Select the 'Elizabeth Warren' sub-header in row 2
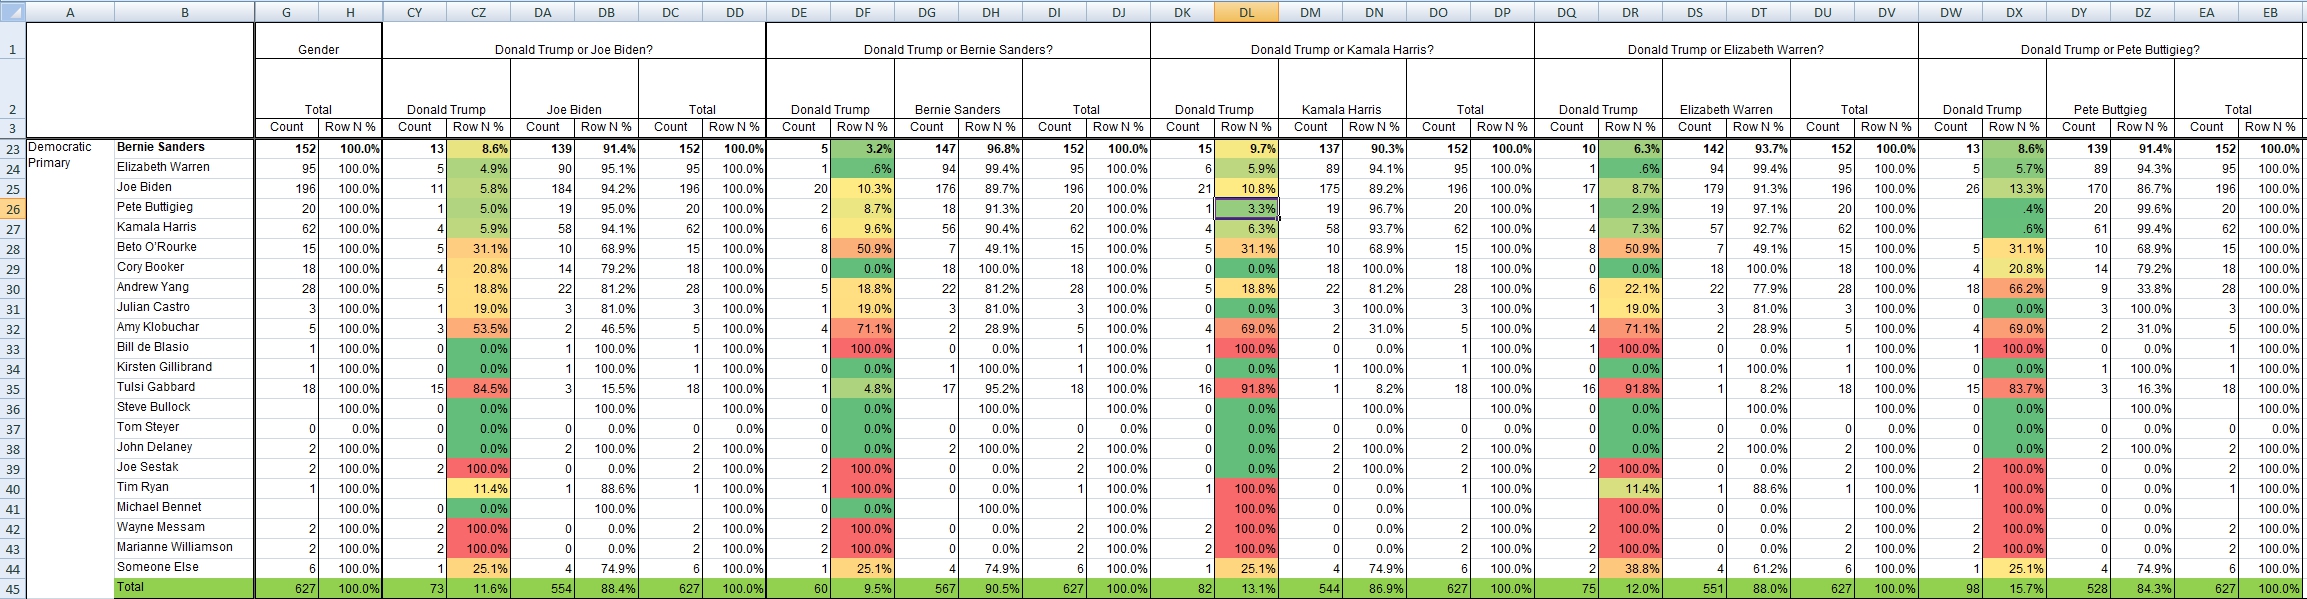 (1726, 89)
